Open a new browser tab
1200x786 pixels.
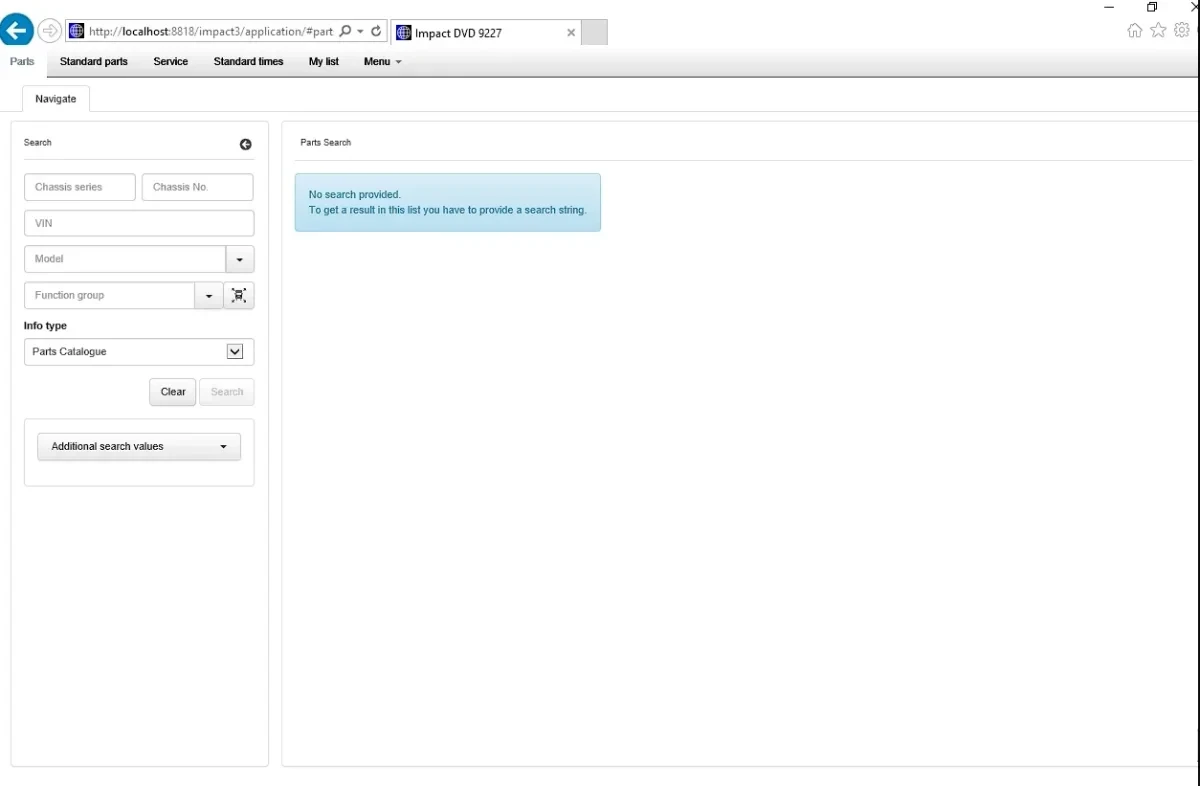594,32
